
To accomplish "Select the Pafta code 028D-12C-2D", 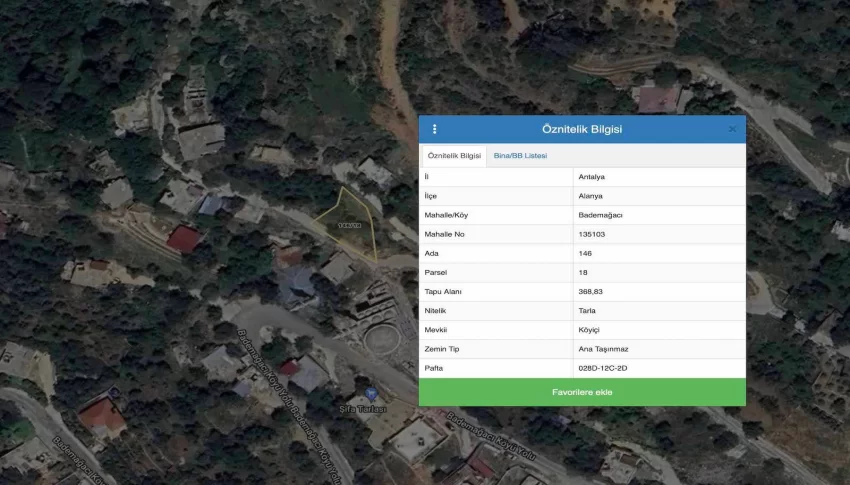I will pos(603,368).
